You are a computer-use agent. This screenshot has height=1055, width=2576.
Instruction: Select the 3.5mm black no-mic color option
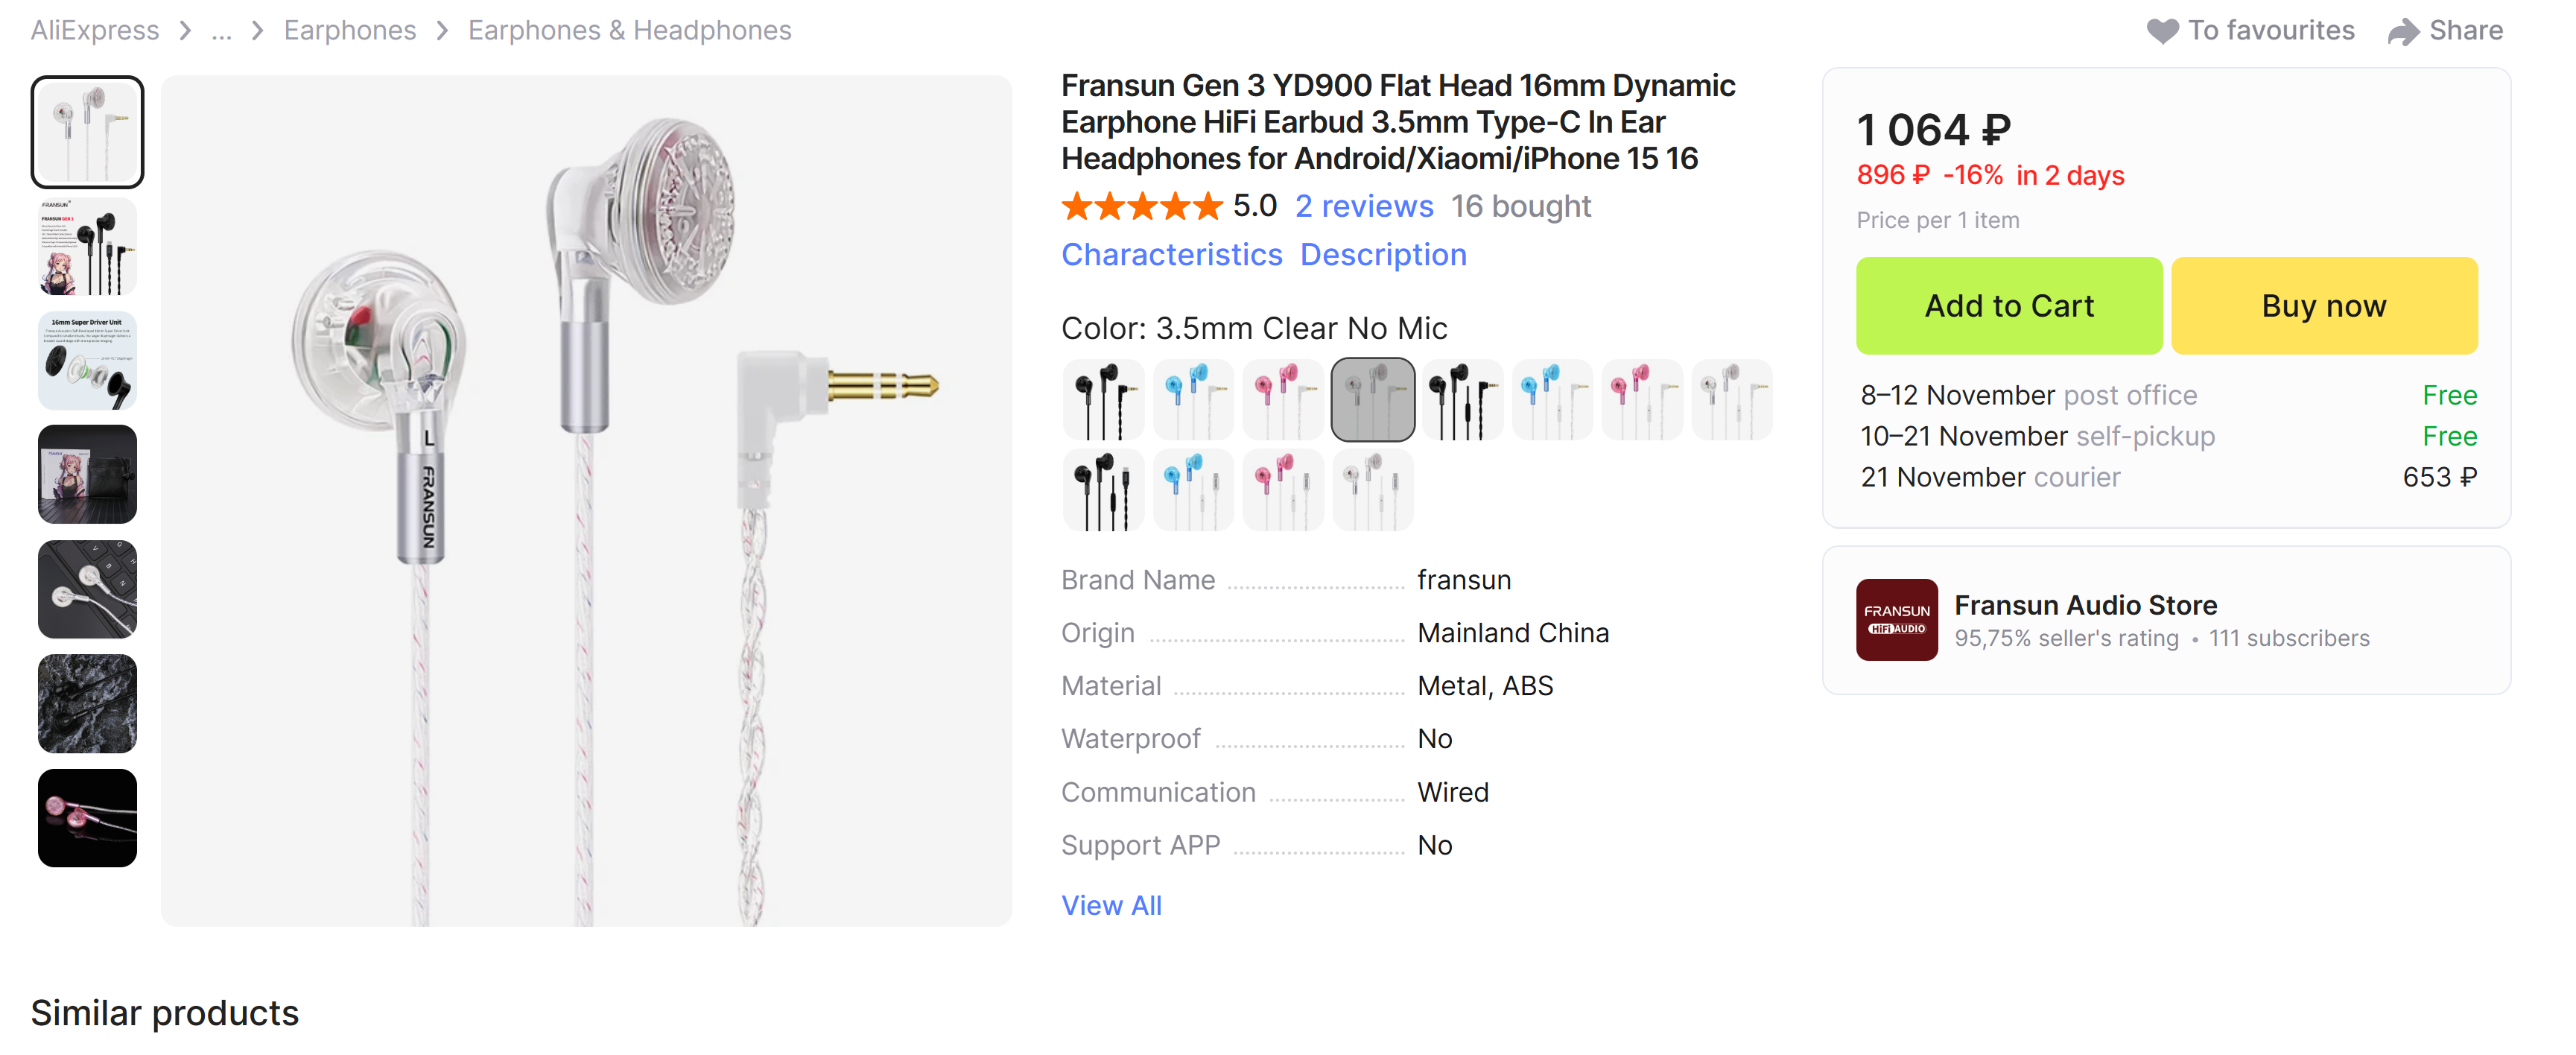coord(1103,400)
